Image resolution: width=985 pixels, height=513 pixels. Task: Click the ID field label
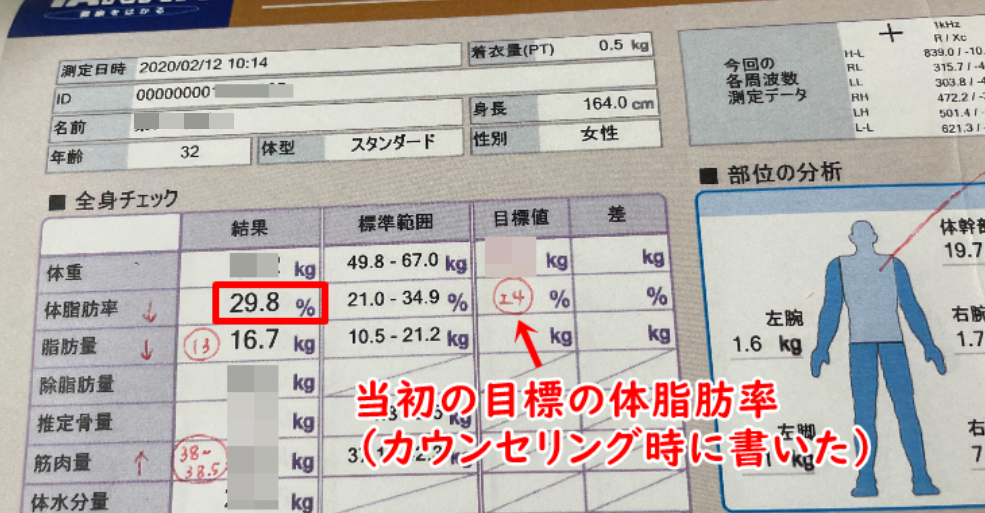[63, 99]
